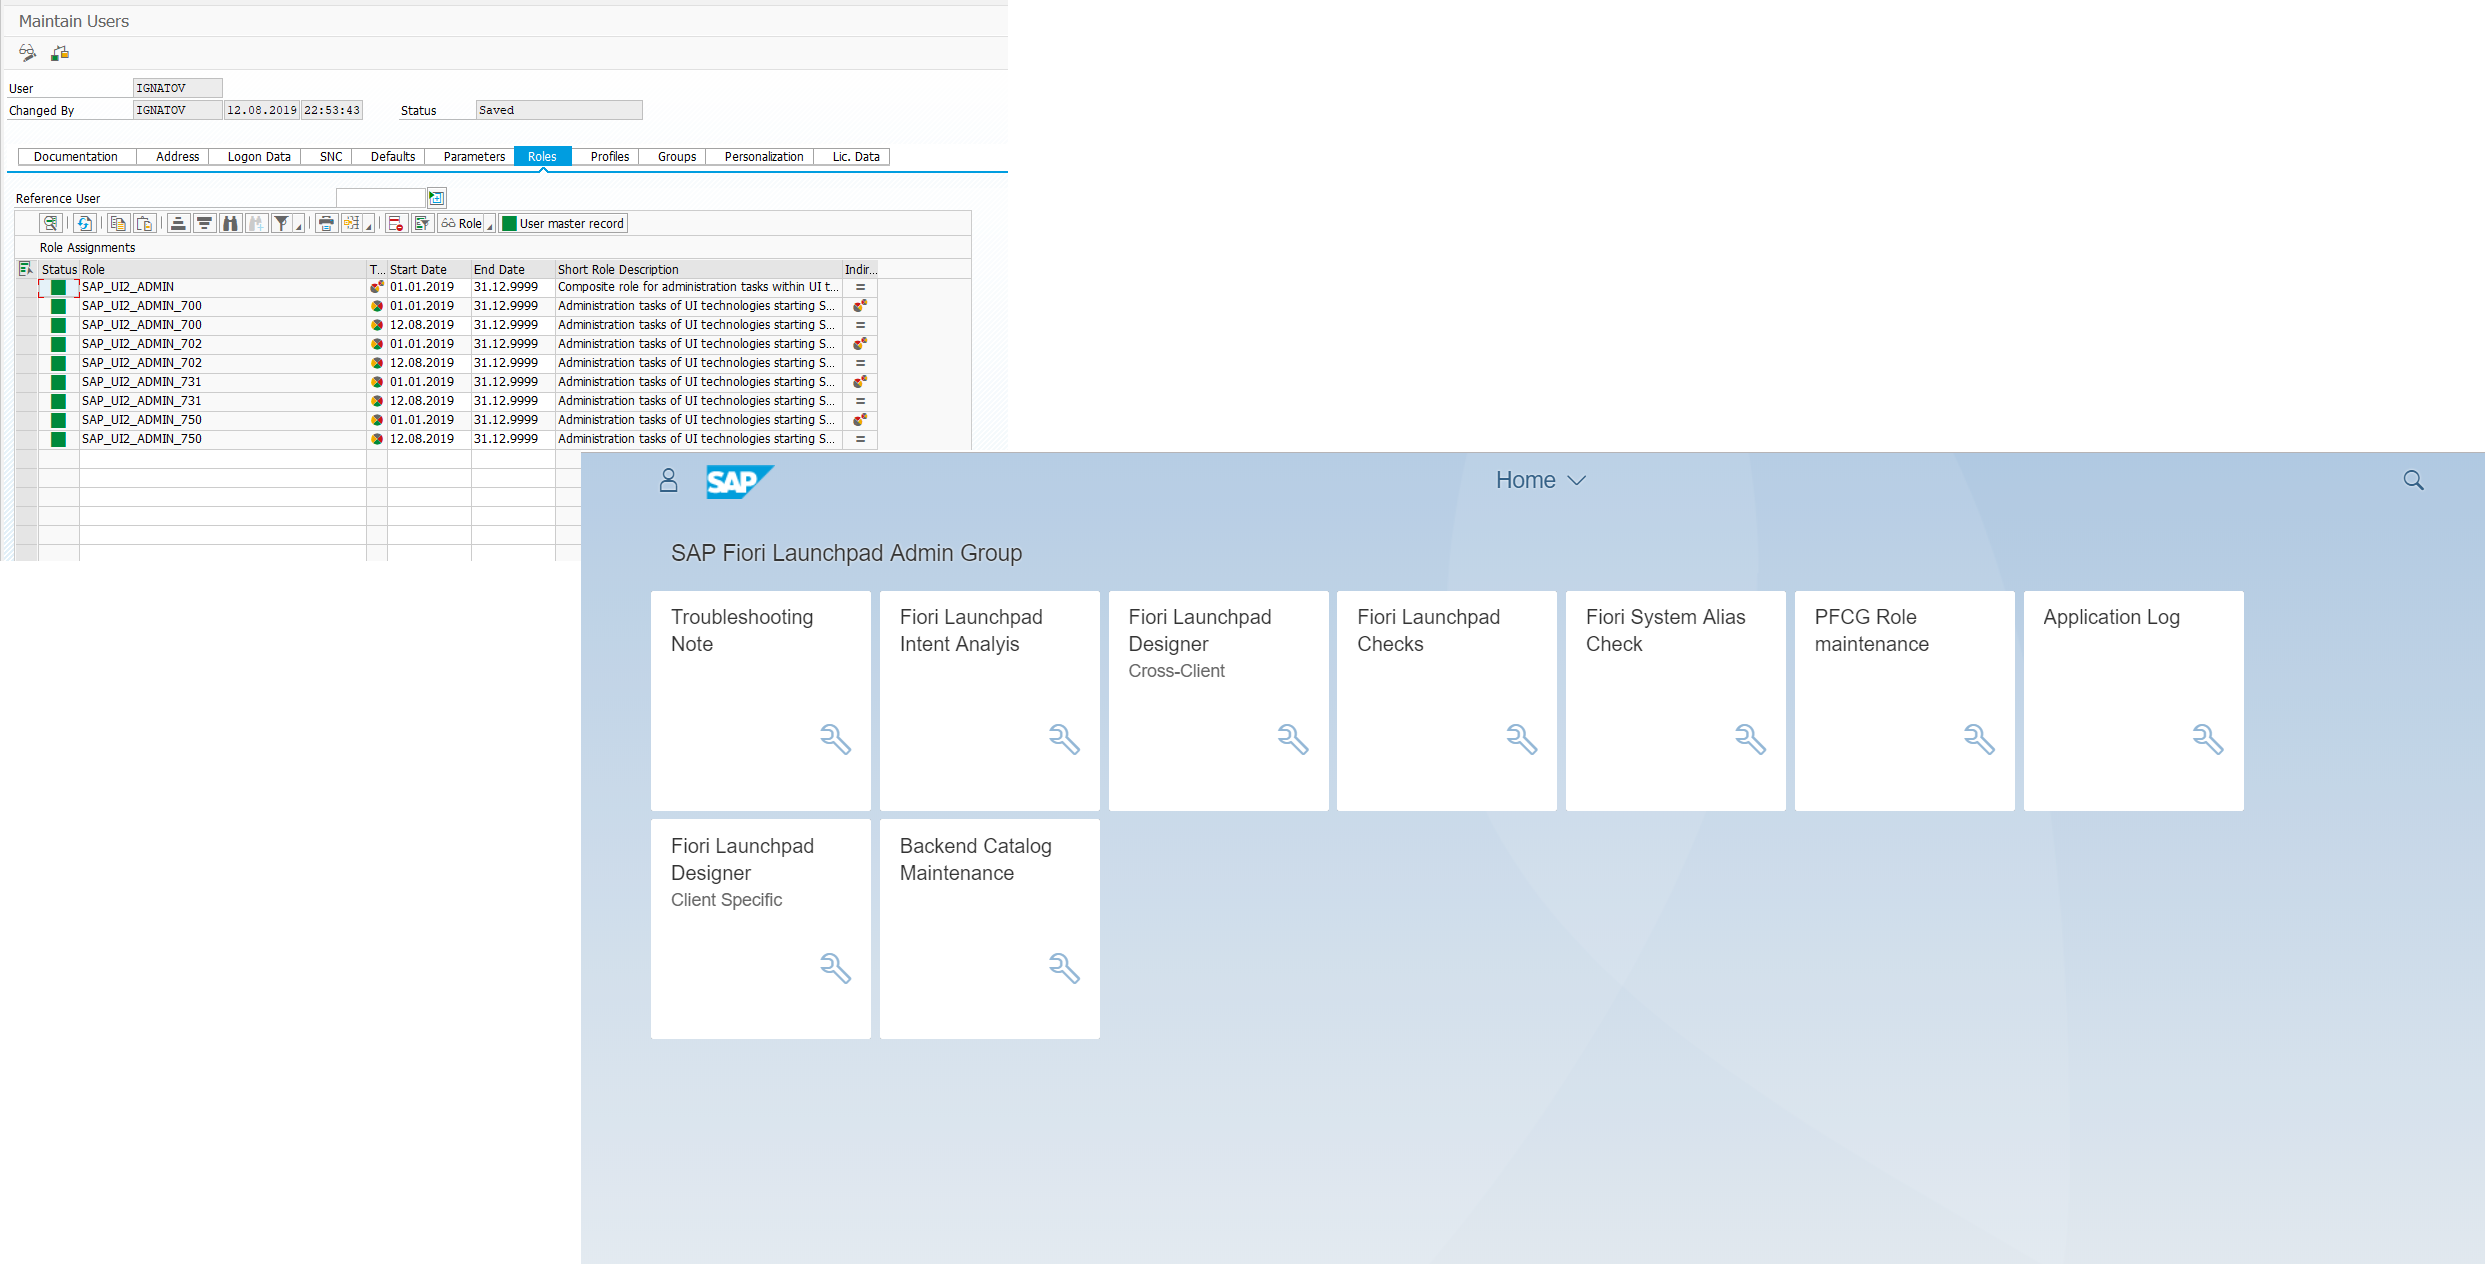Click the select-all icon left of the Status header

[25, 269]
